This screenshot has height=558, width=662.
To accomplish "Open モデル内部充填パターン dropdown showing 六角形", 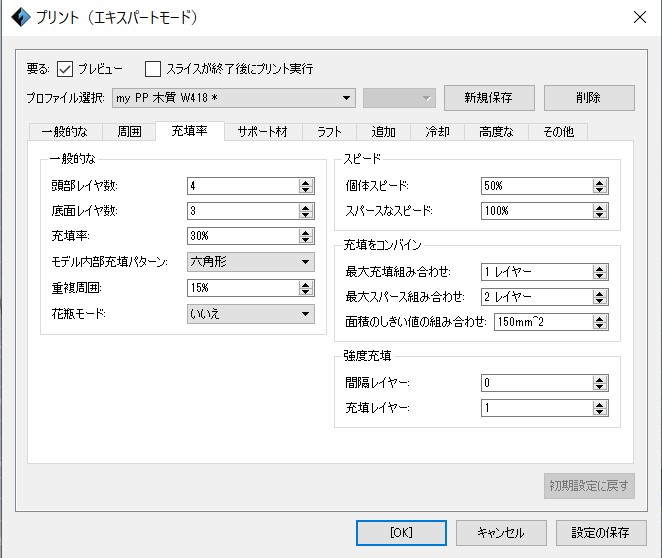I will (251, 262).
